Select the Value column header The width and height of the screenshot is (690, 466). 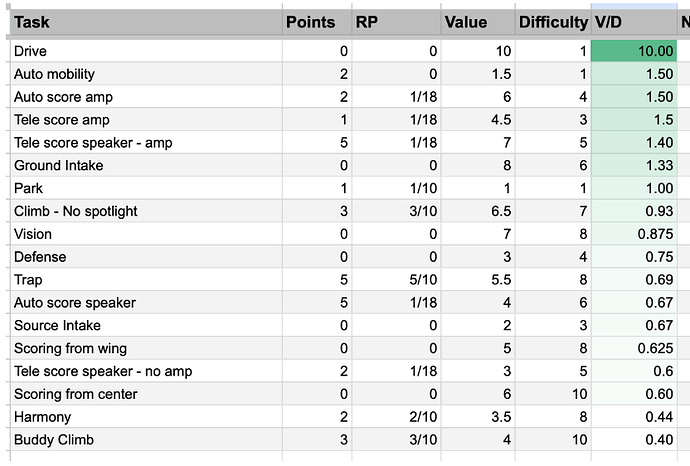(478, 22)
